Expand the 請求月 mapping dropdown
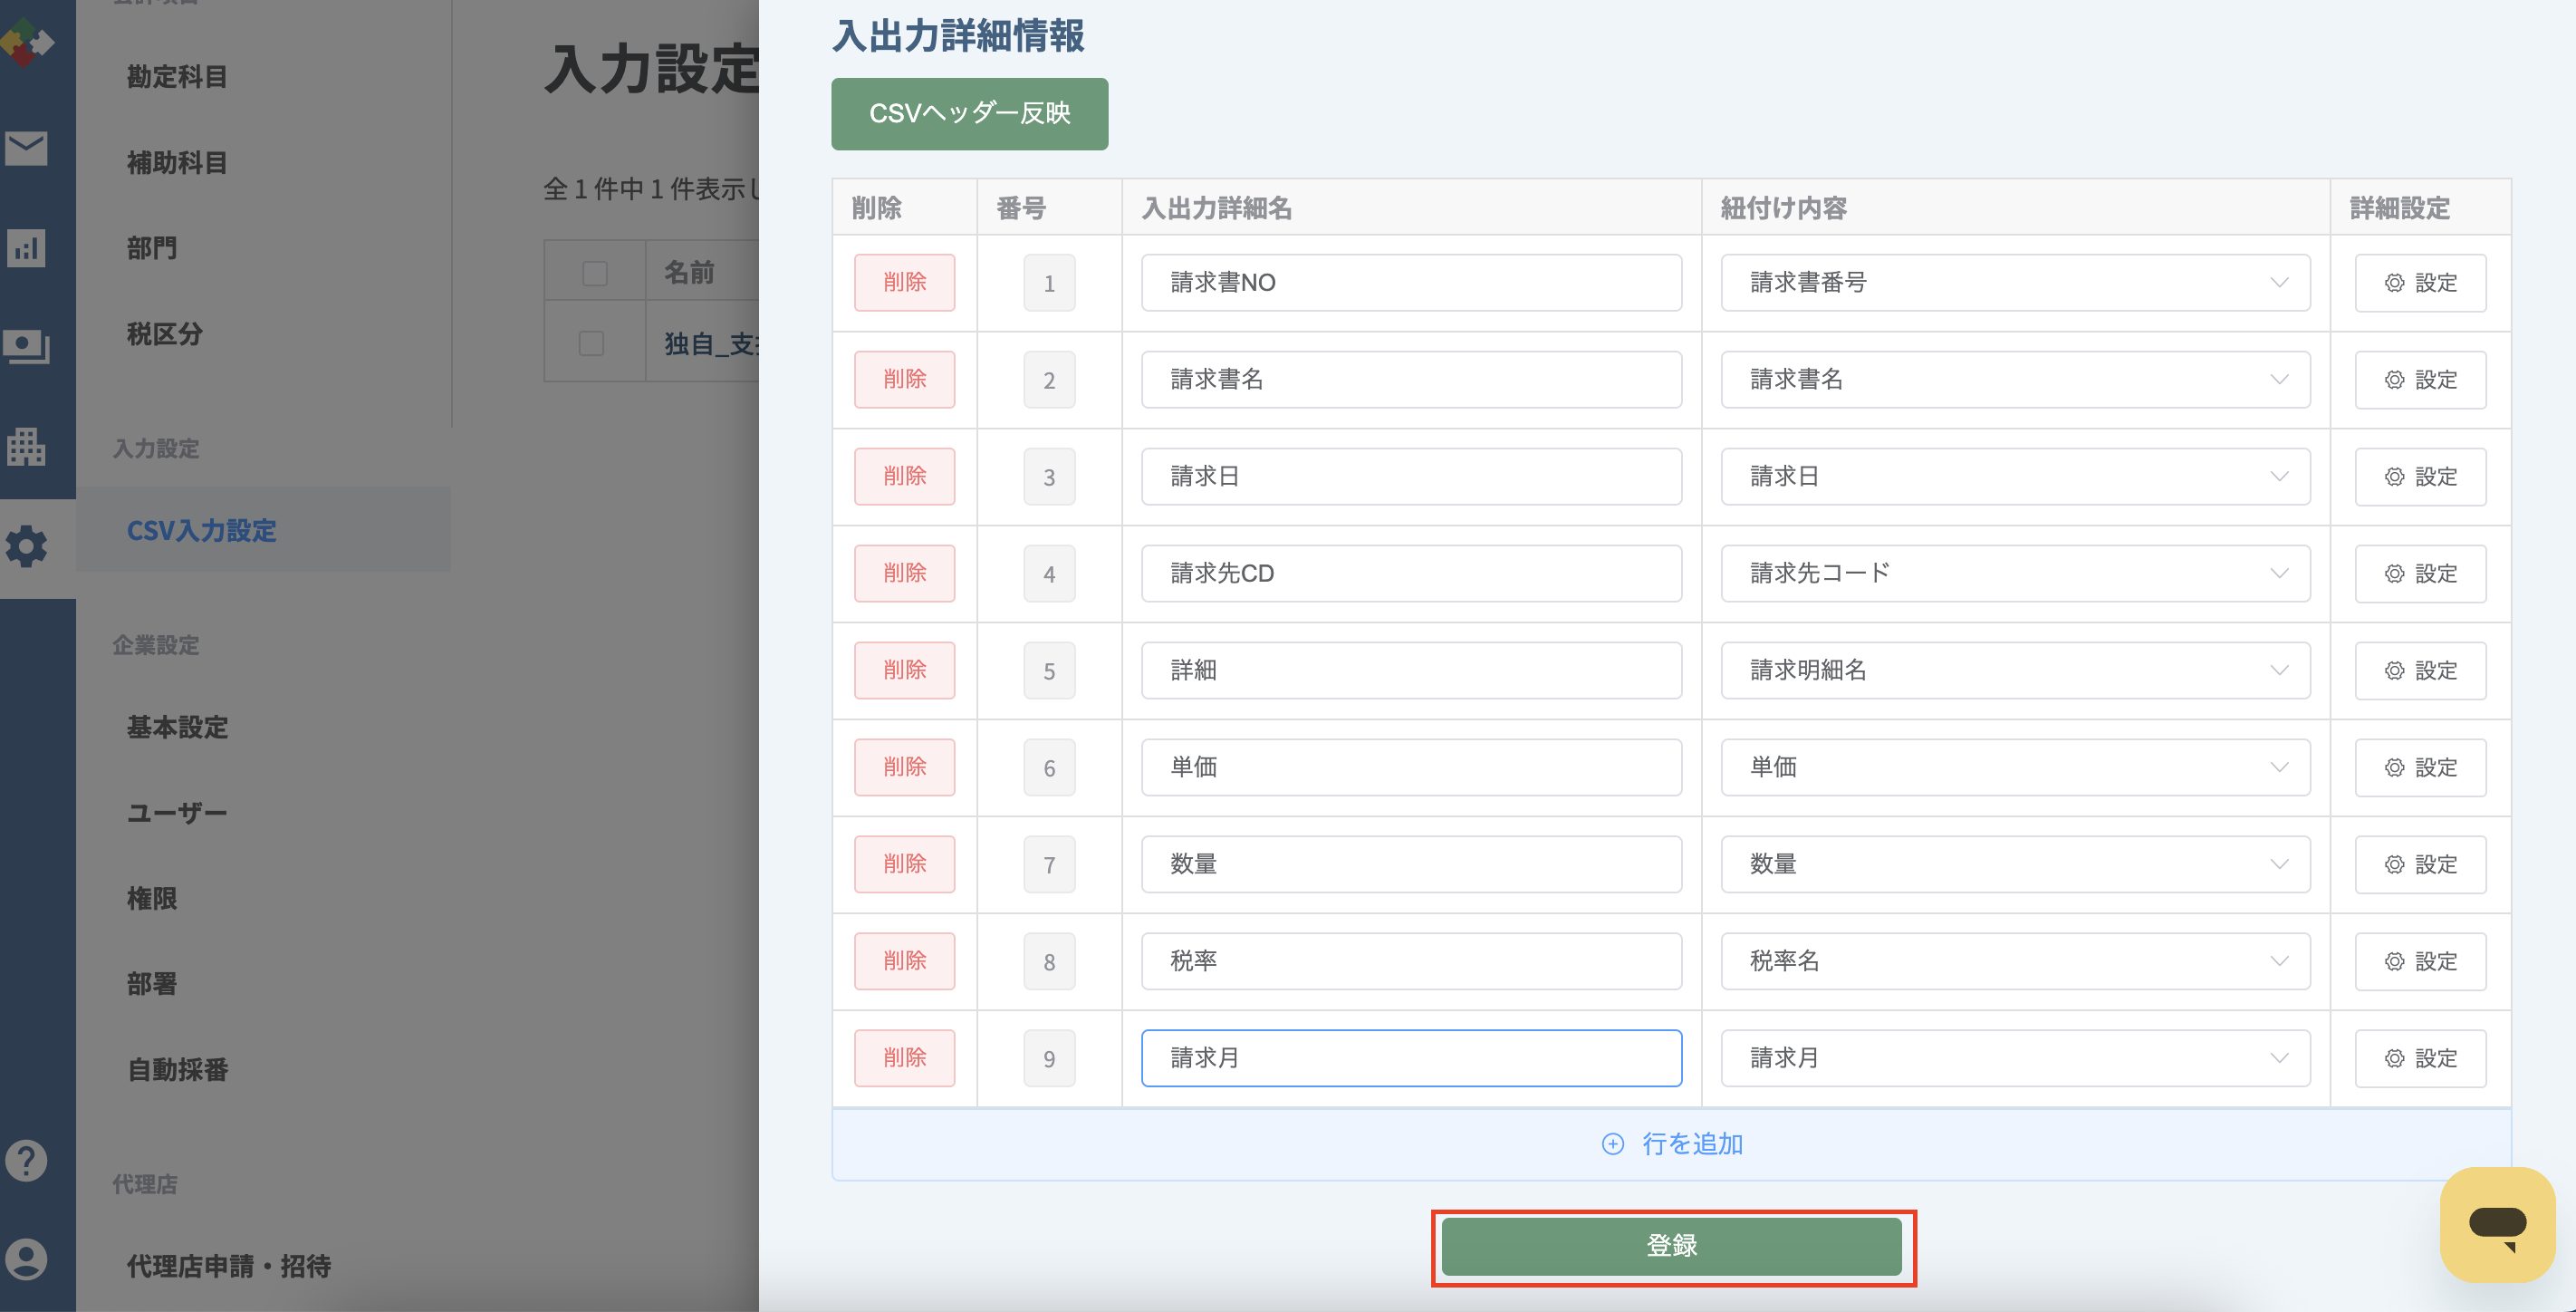2576x1312 pixels. click(2015, 1059)
